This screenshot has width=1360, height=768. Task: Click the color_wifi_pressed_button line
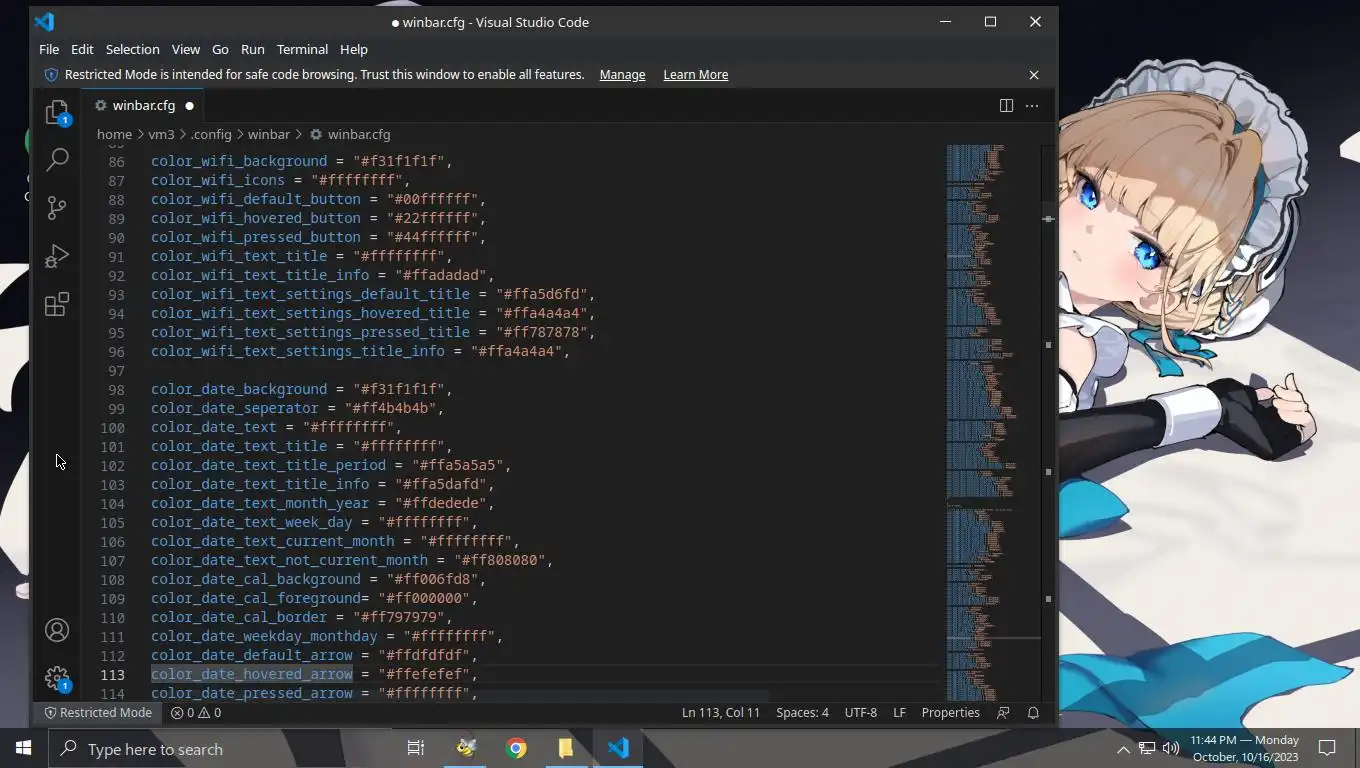click(x=318, y=237)
